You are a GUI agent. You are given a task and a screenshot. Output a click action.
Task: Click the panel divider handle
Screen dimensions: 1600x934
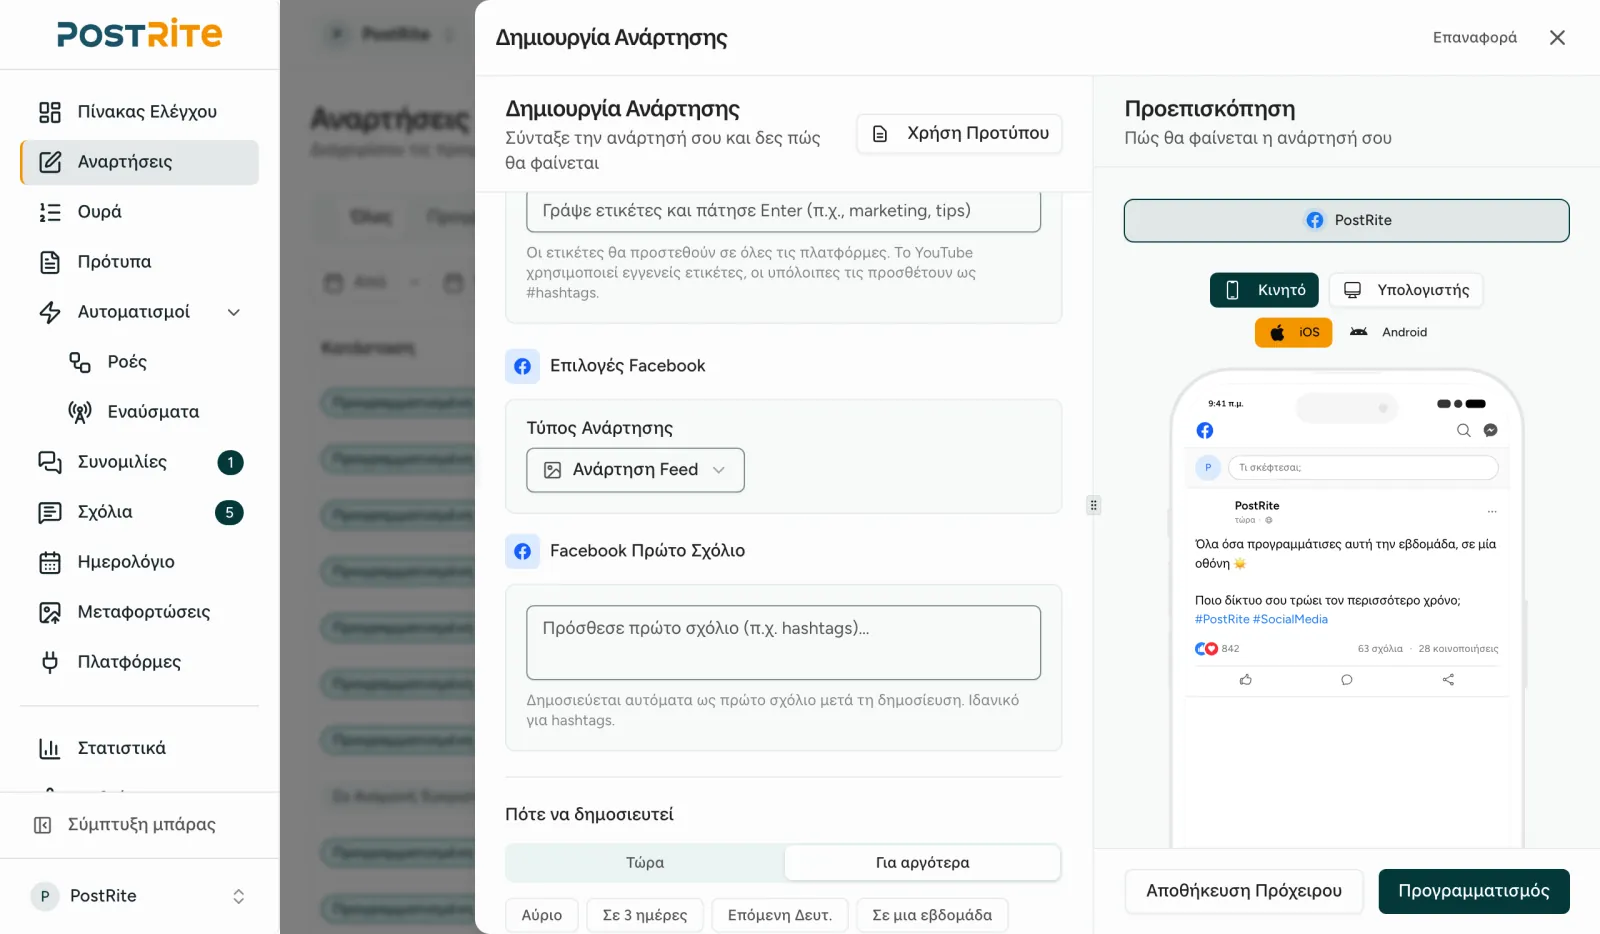(1093, 505)
